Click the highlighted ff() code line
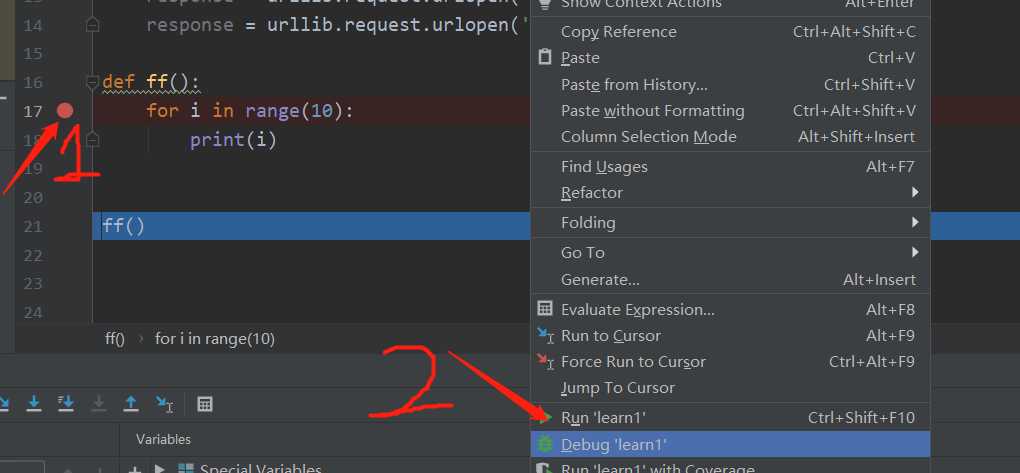 click(124, 226)
